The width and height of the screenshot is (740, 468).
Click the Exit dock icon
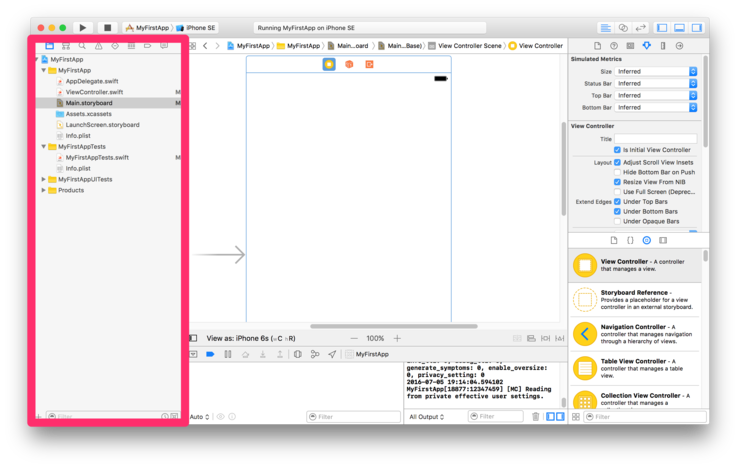[x=369, y=64]
